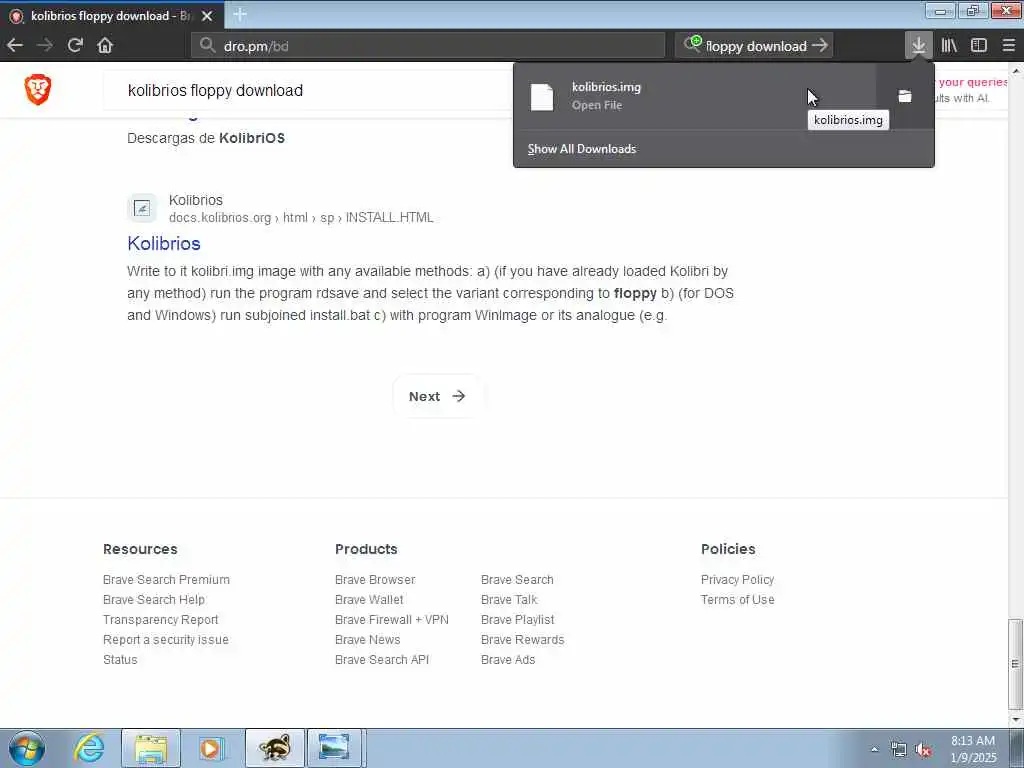Open the browser home page

point(105,45)
